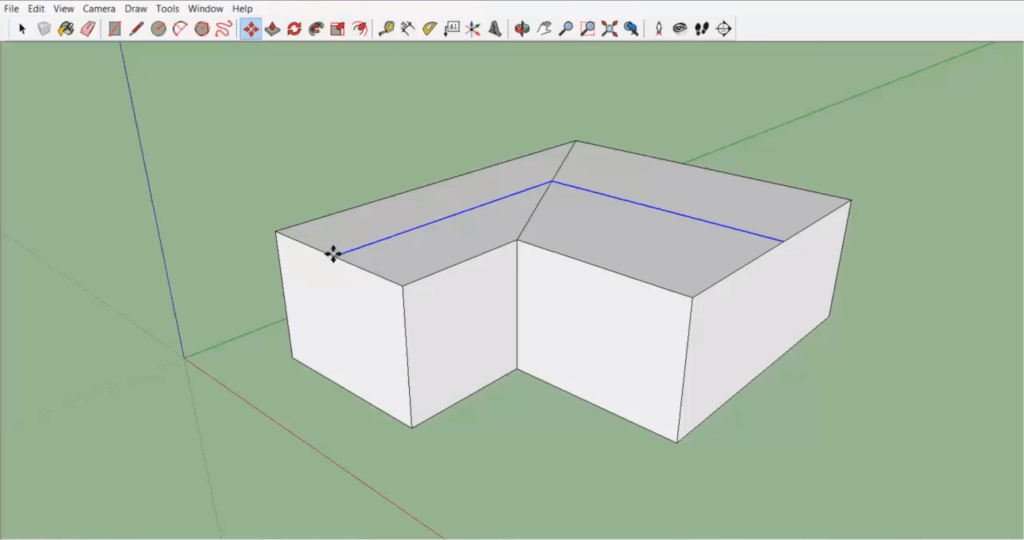Pick the Paint Bucket tool
The image size is (1024, 540).
[65, 29]
